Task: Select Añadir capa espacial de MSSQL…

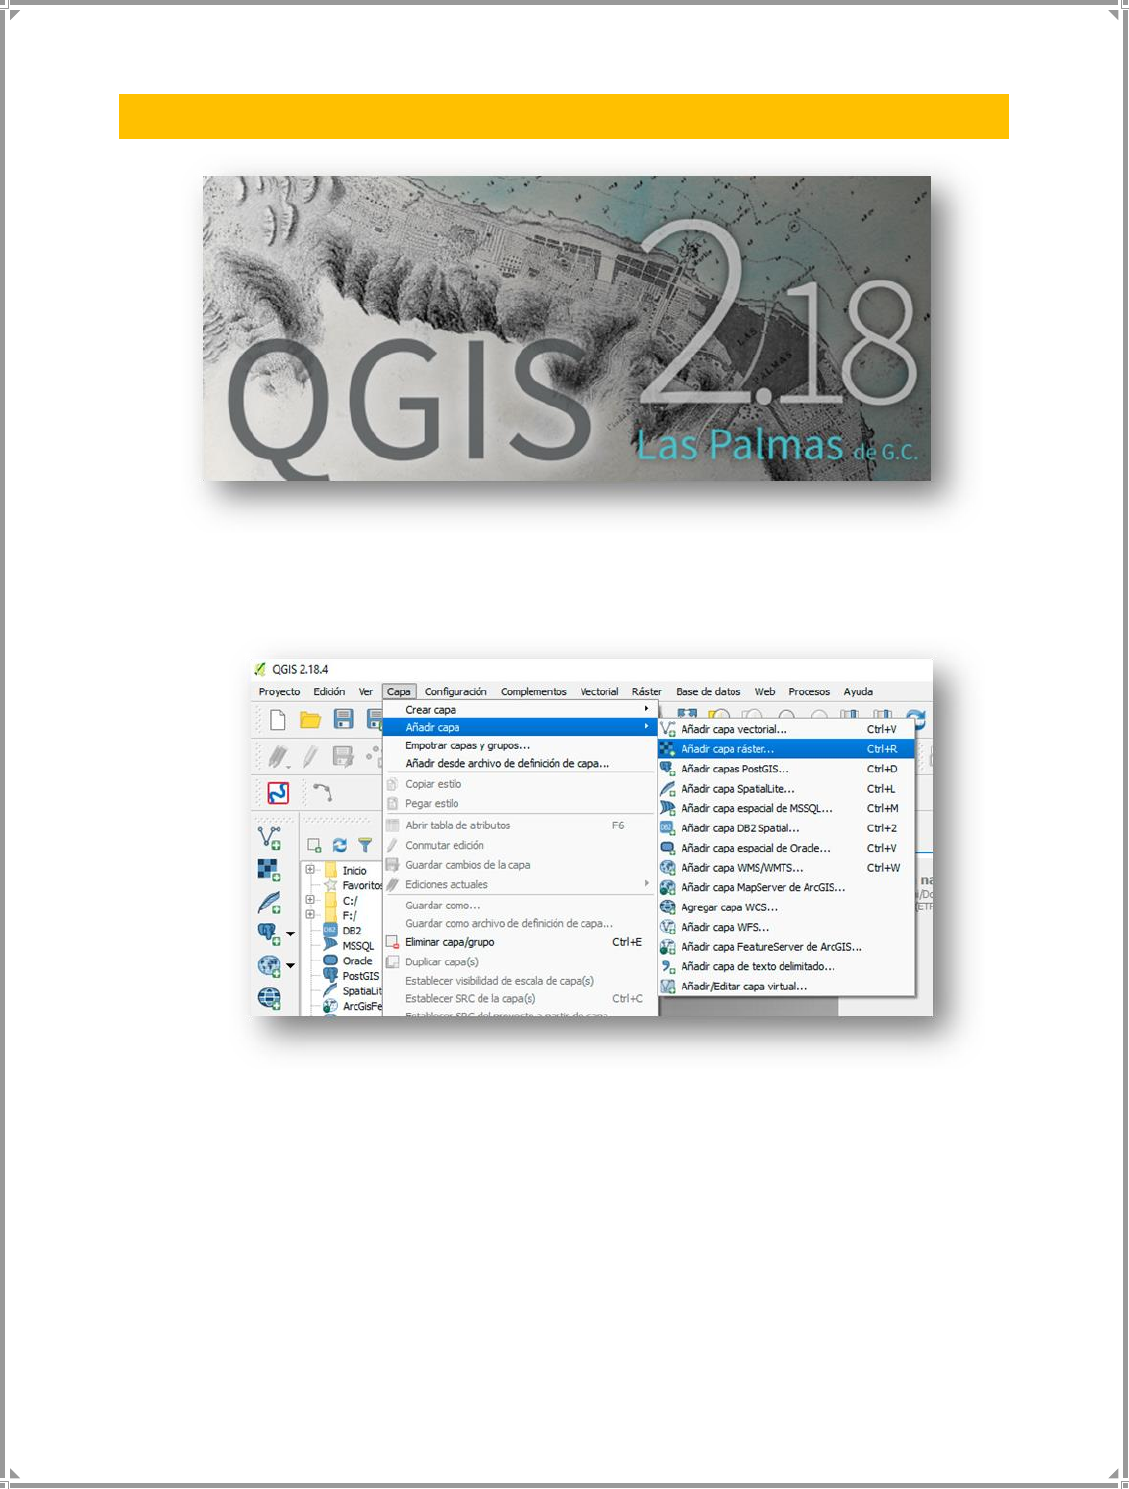Action: pos(786,808)
